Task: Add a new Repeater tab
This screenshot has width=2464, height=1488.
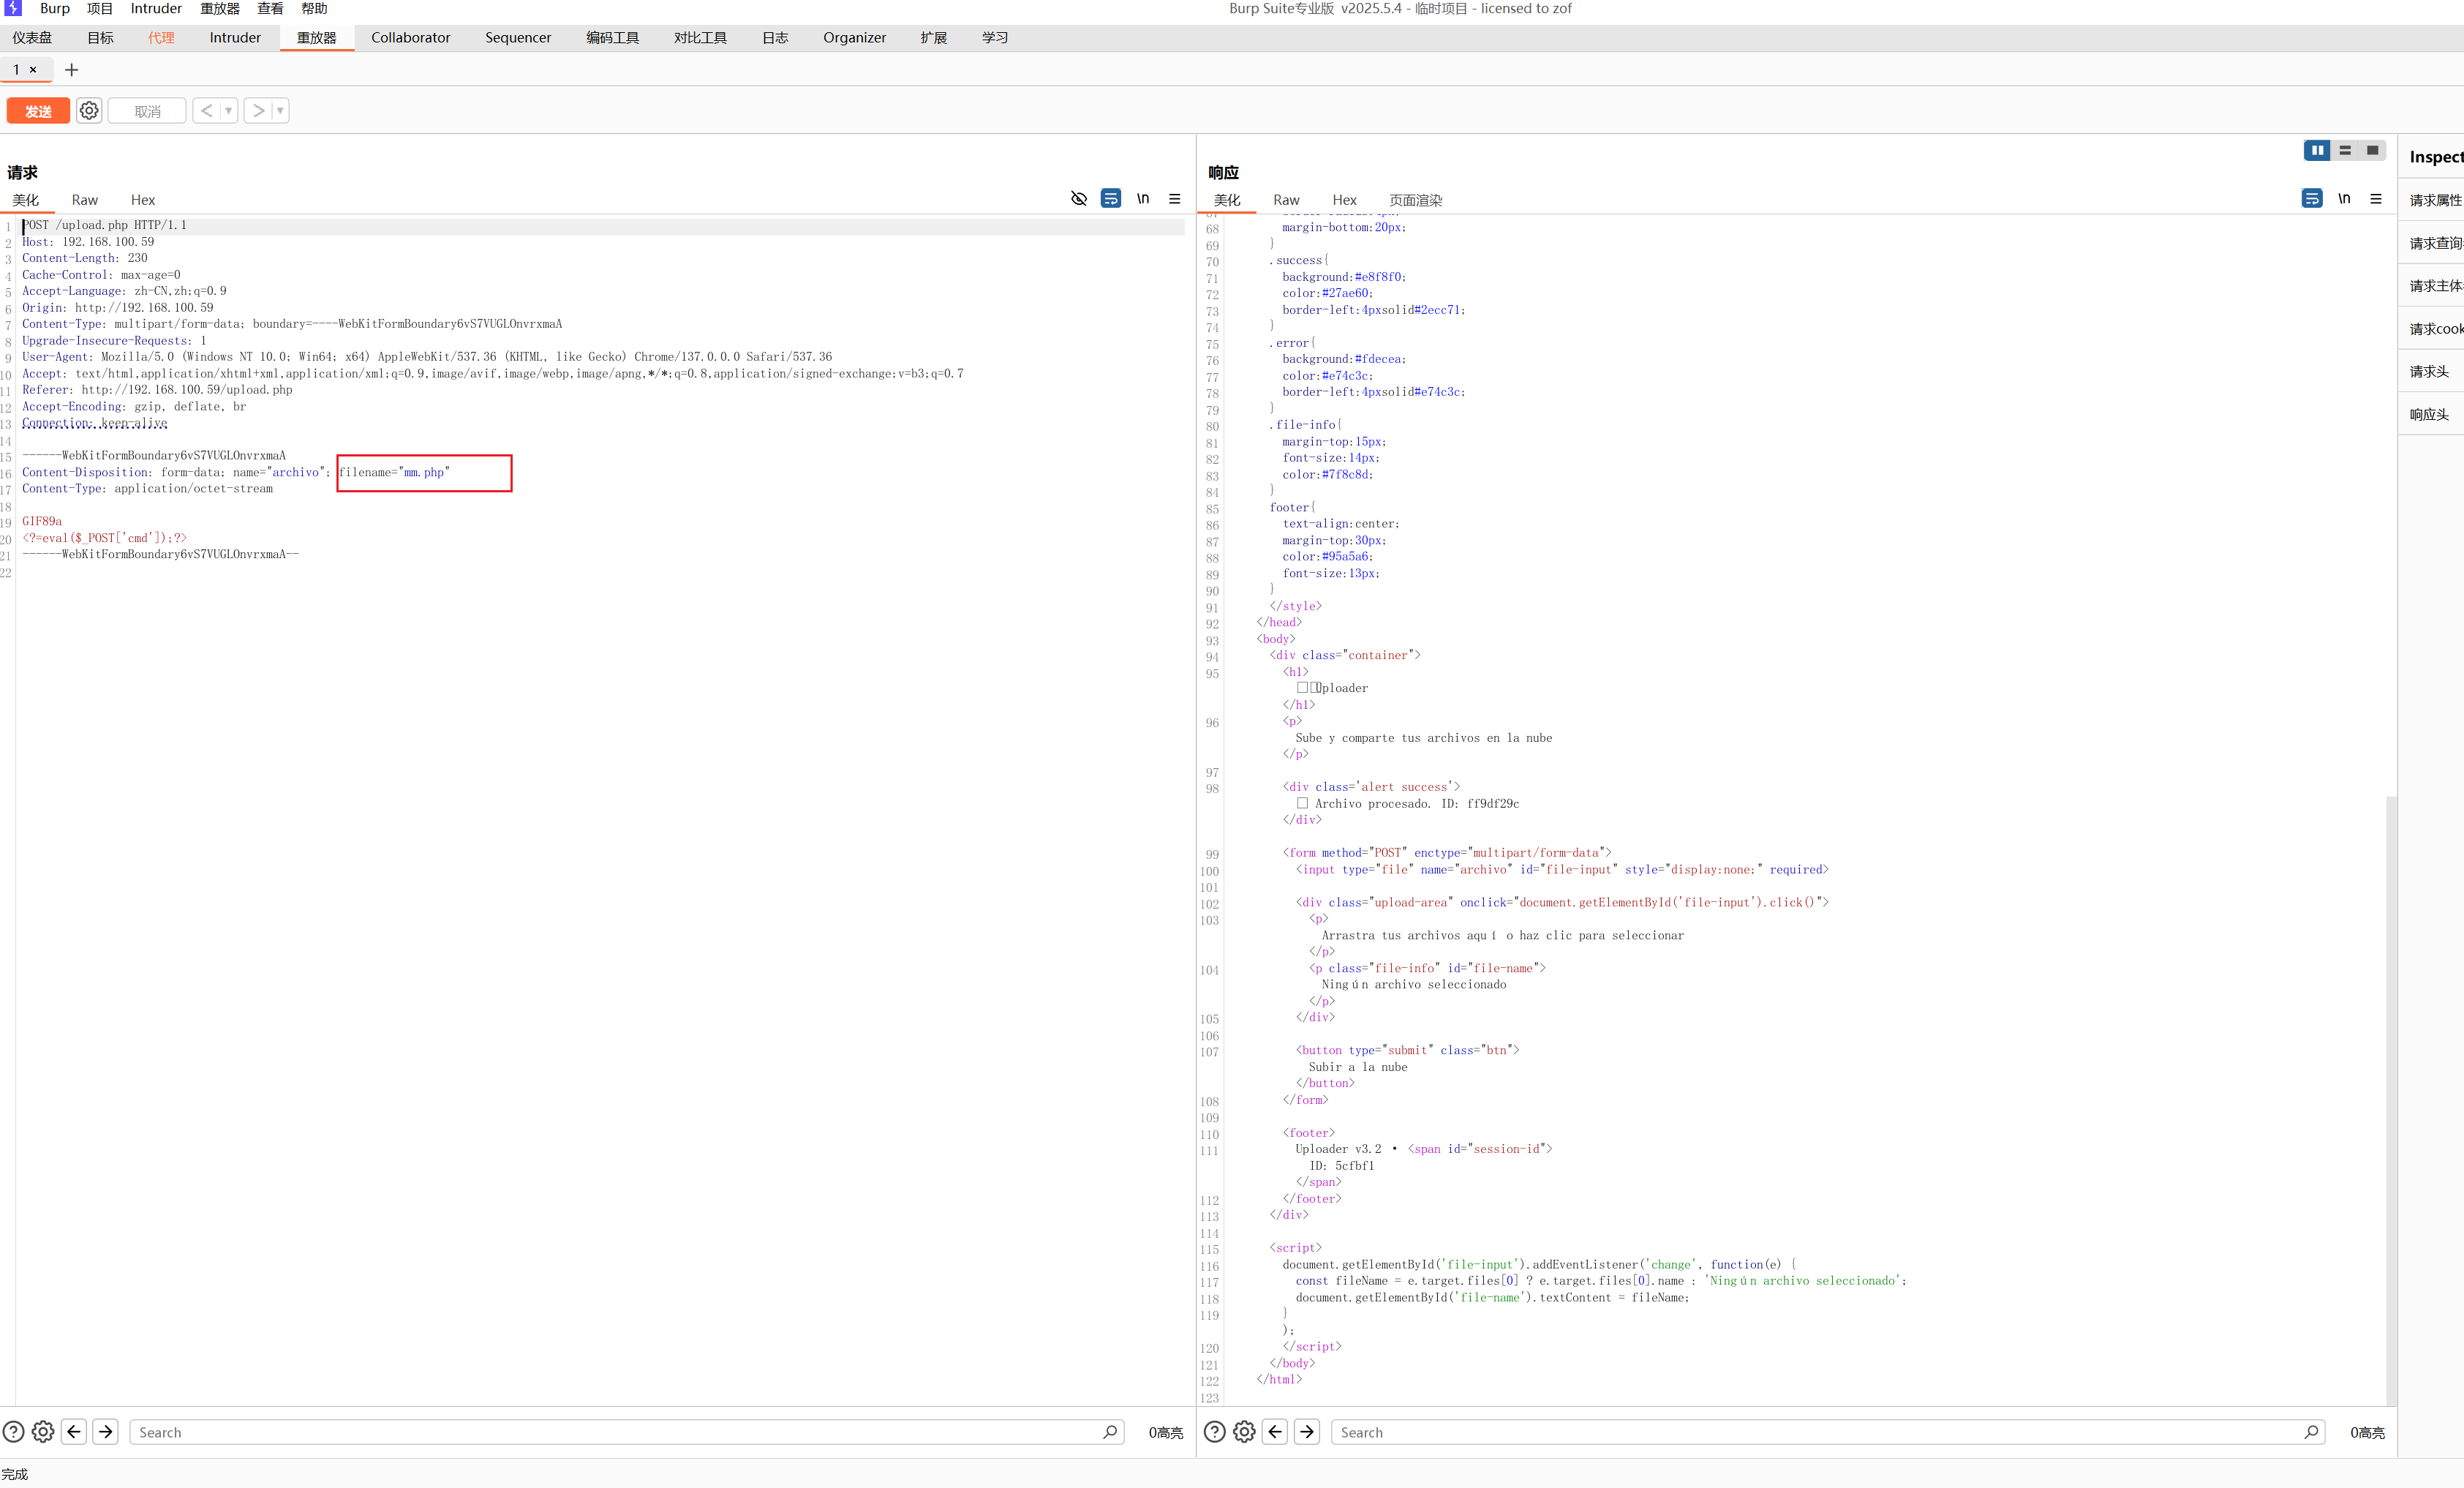Action: (71, 70)
